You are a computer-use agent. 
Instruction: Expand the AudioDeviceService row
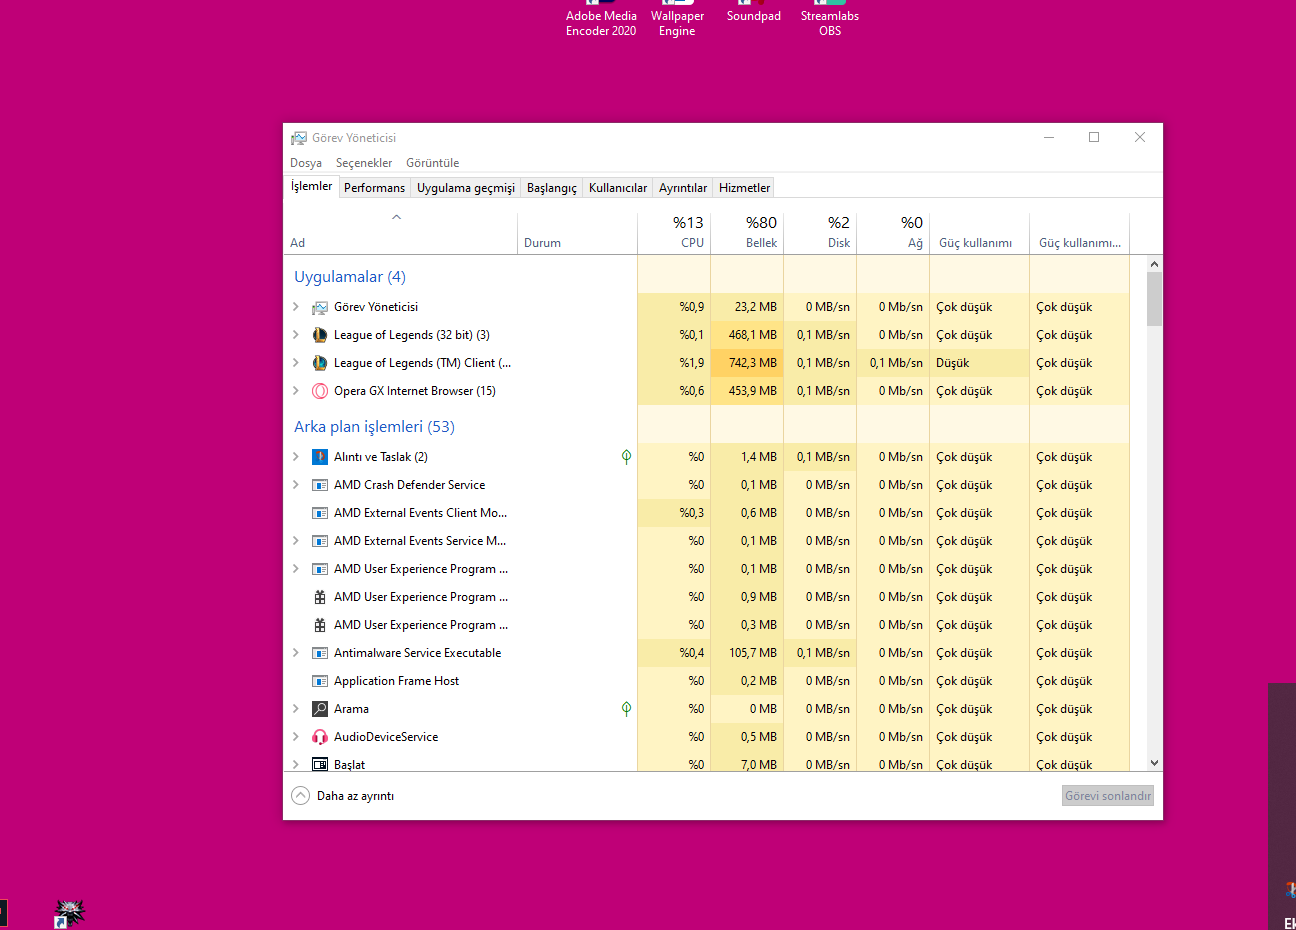[296, 737]
